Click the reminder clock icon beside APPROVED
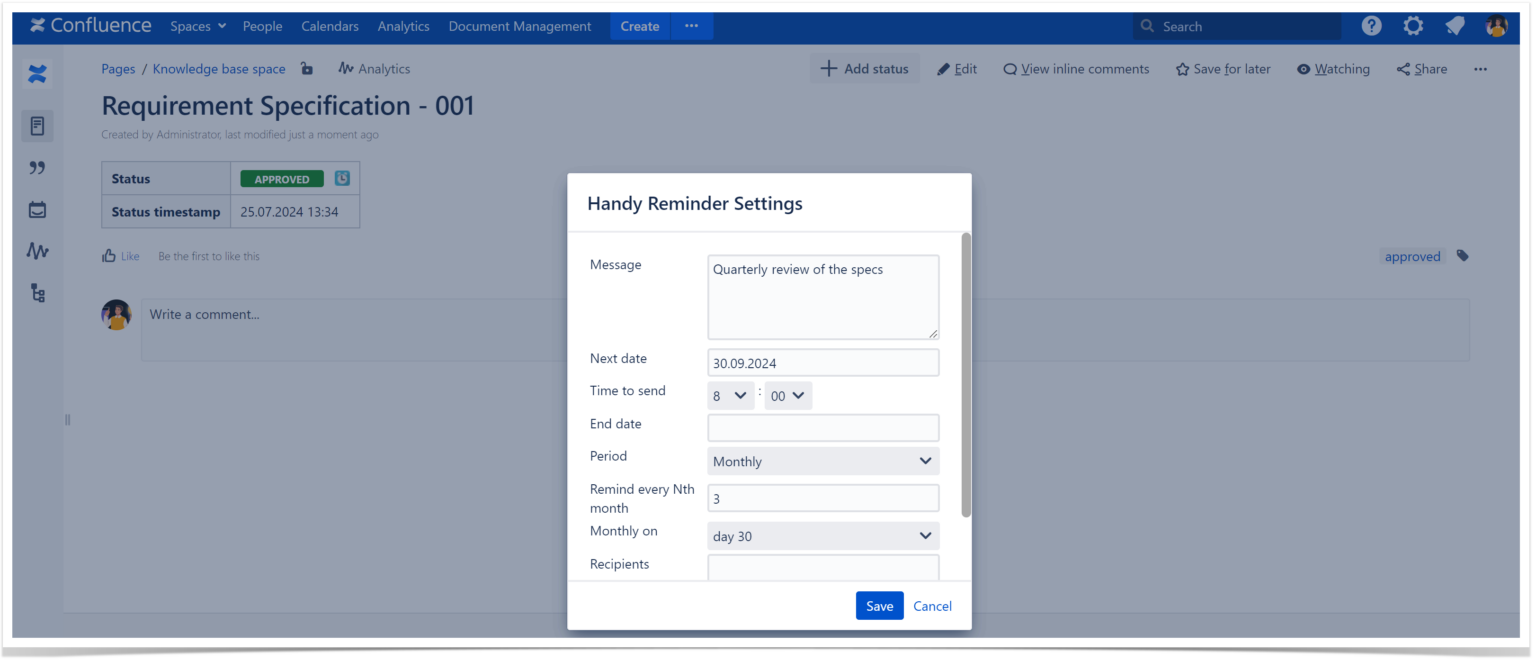 [342, 178]
